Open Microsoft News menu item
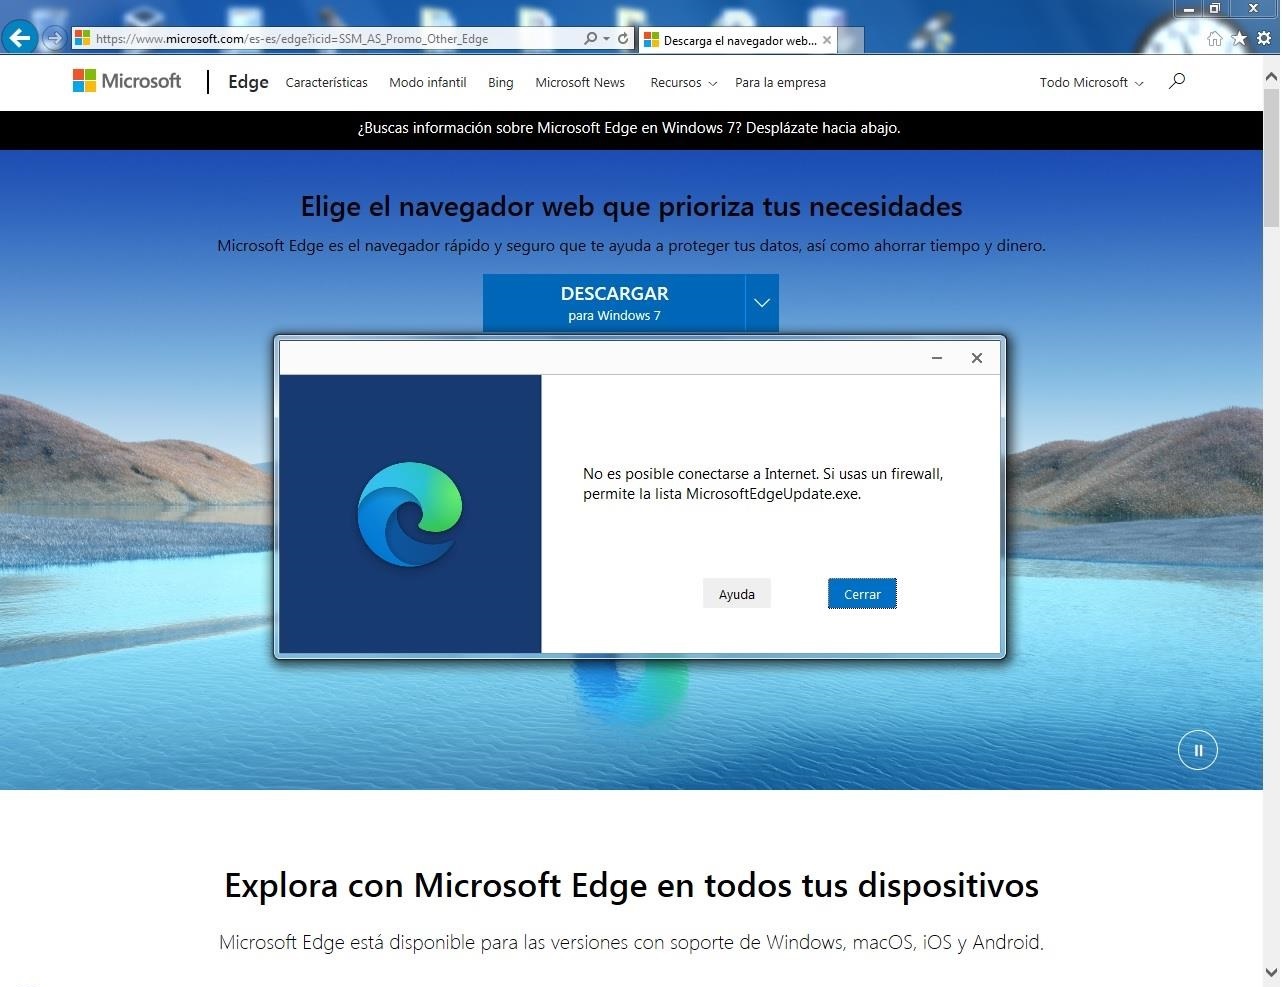Image resolution: width=1282 pixels, height=987 pixels. coord(580,83)
